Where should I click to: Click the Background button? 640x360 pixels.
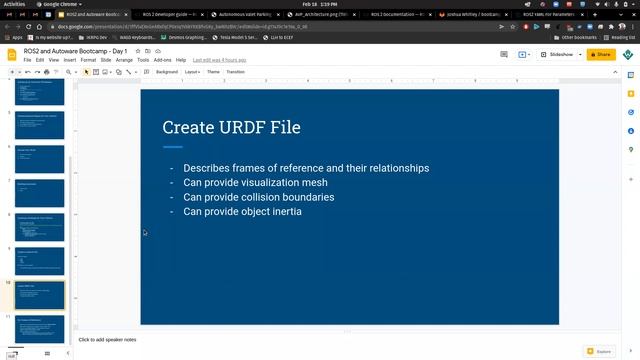tap(167, 72)
